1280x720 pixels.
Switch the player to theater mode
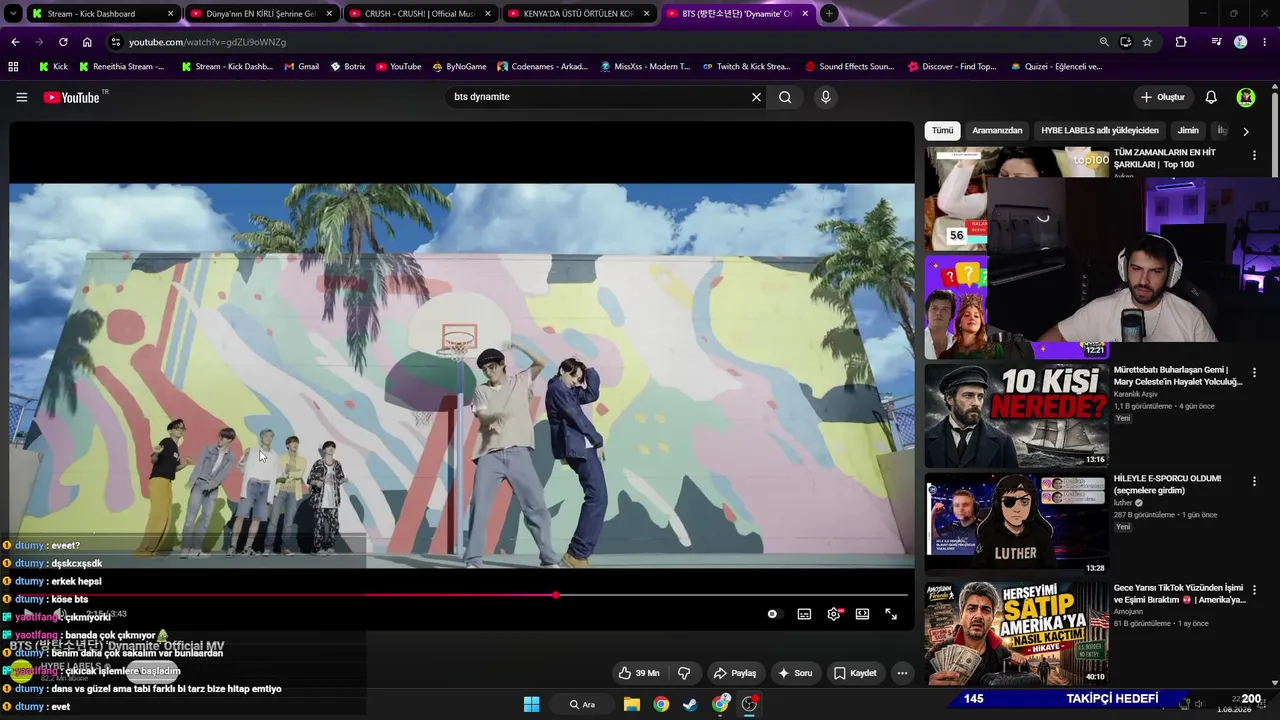tap(862, 614)
